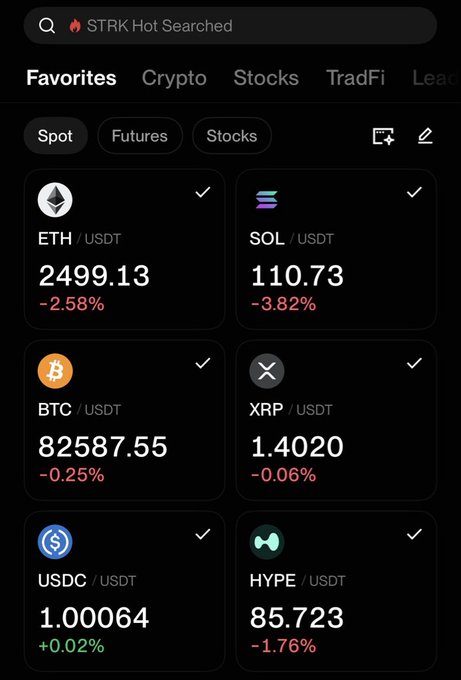Tap the HYPE coin logo

[x=267, y=542]
